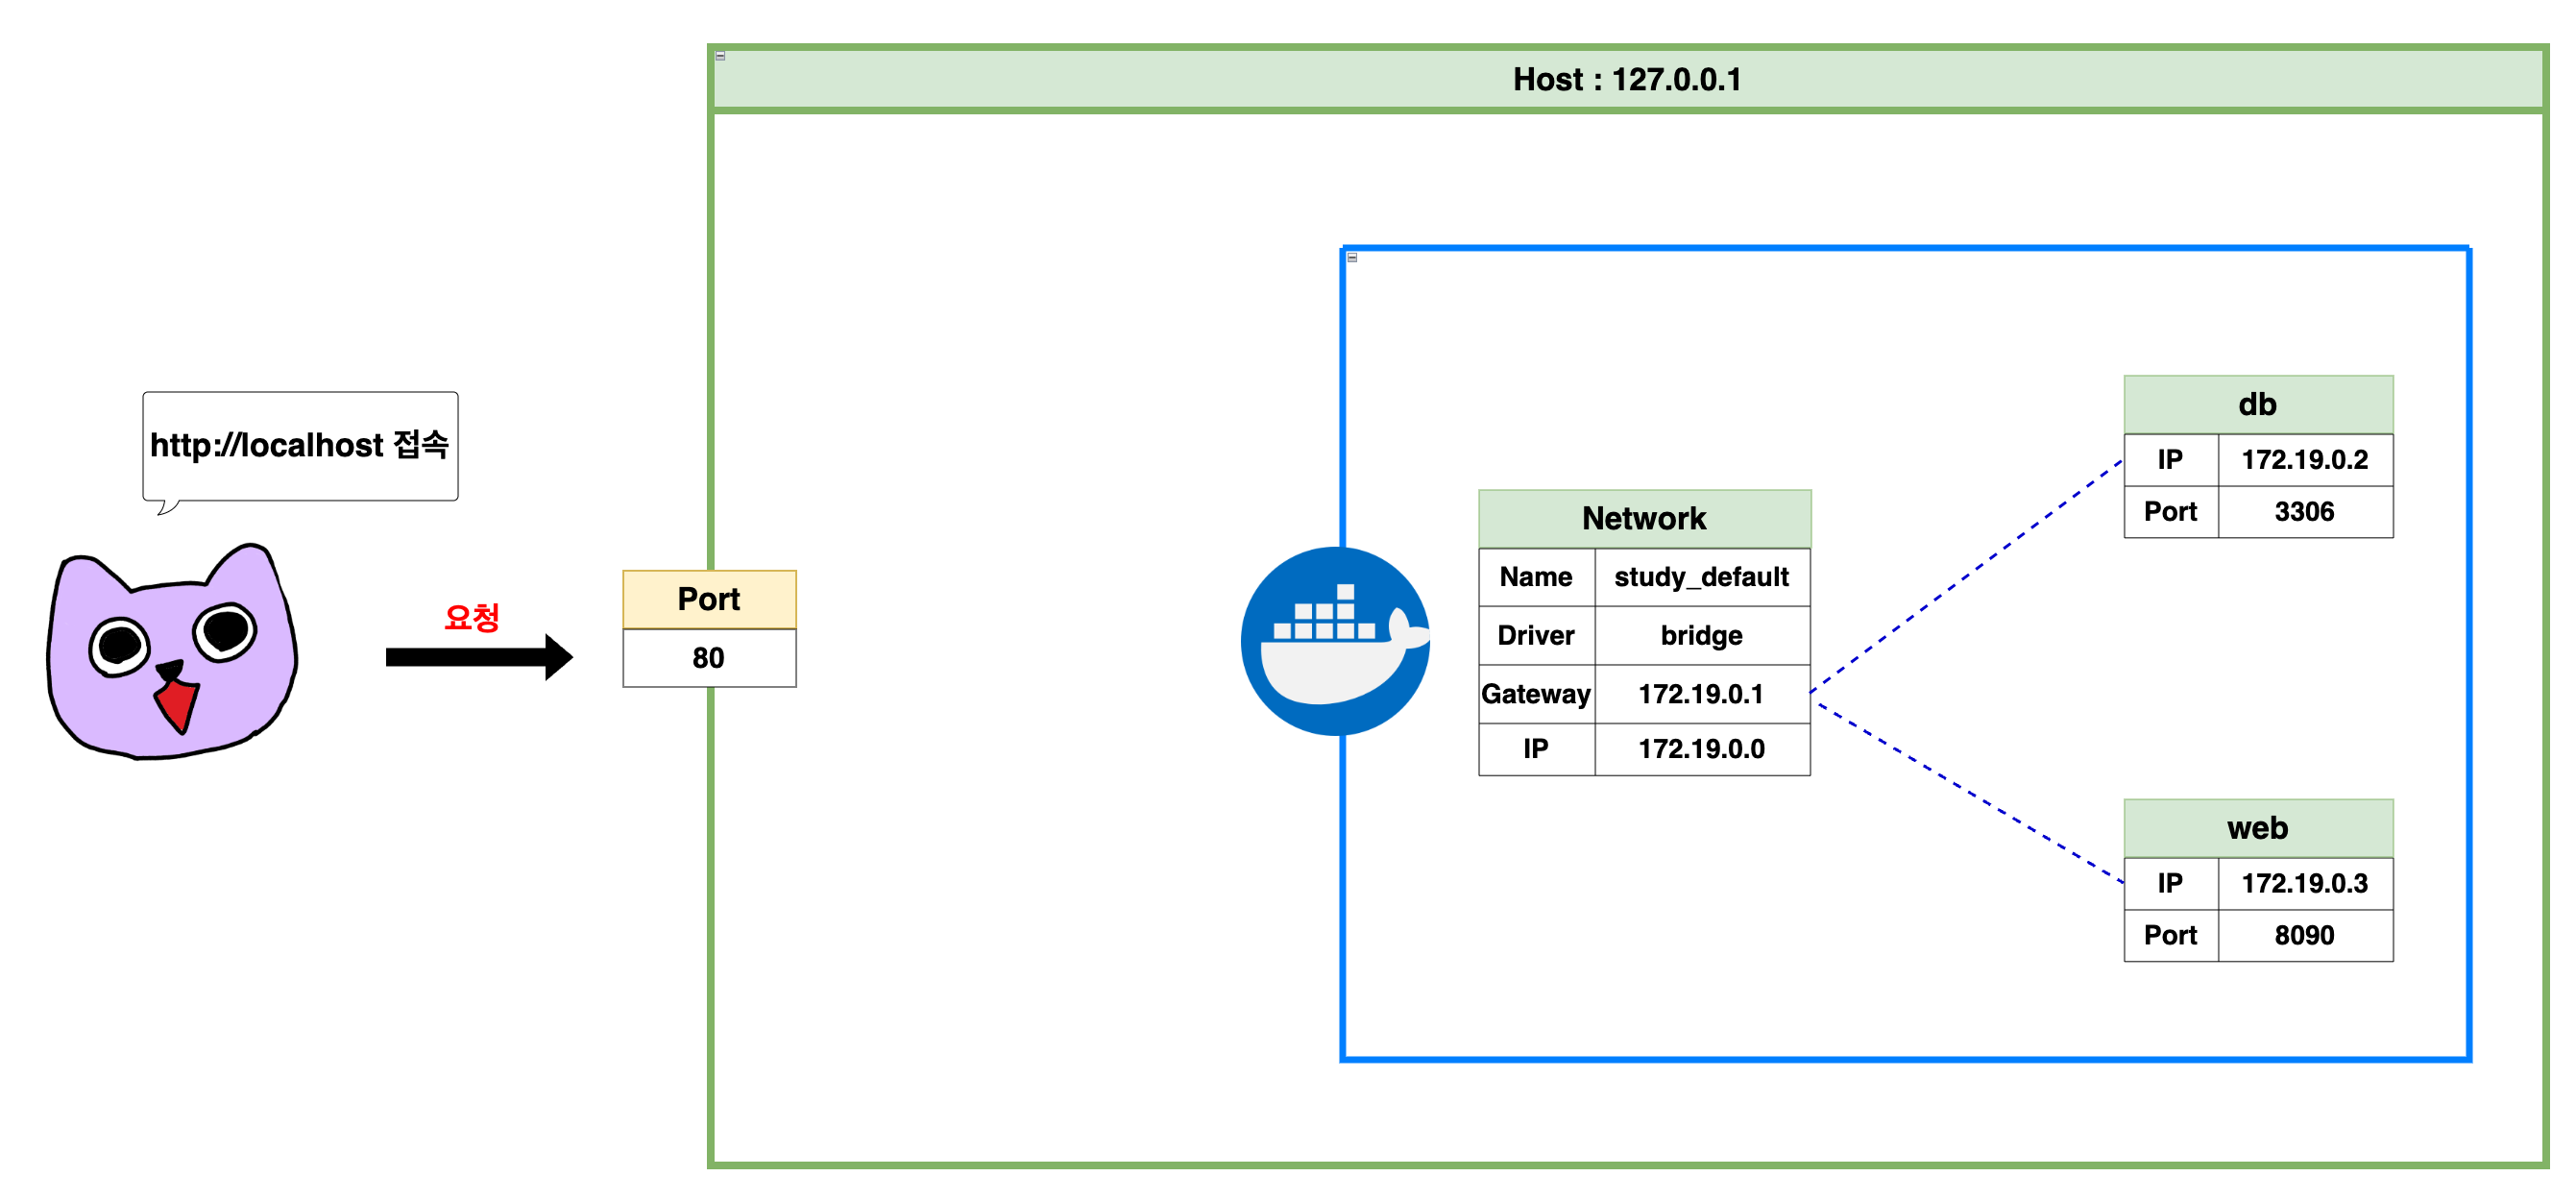Select the web table header
Image resolution: width=2576 pixels, height=1201 pixels.
(2257, 828)
